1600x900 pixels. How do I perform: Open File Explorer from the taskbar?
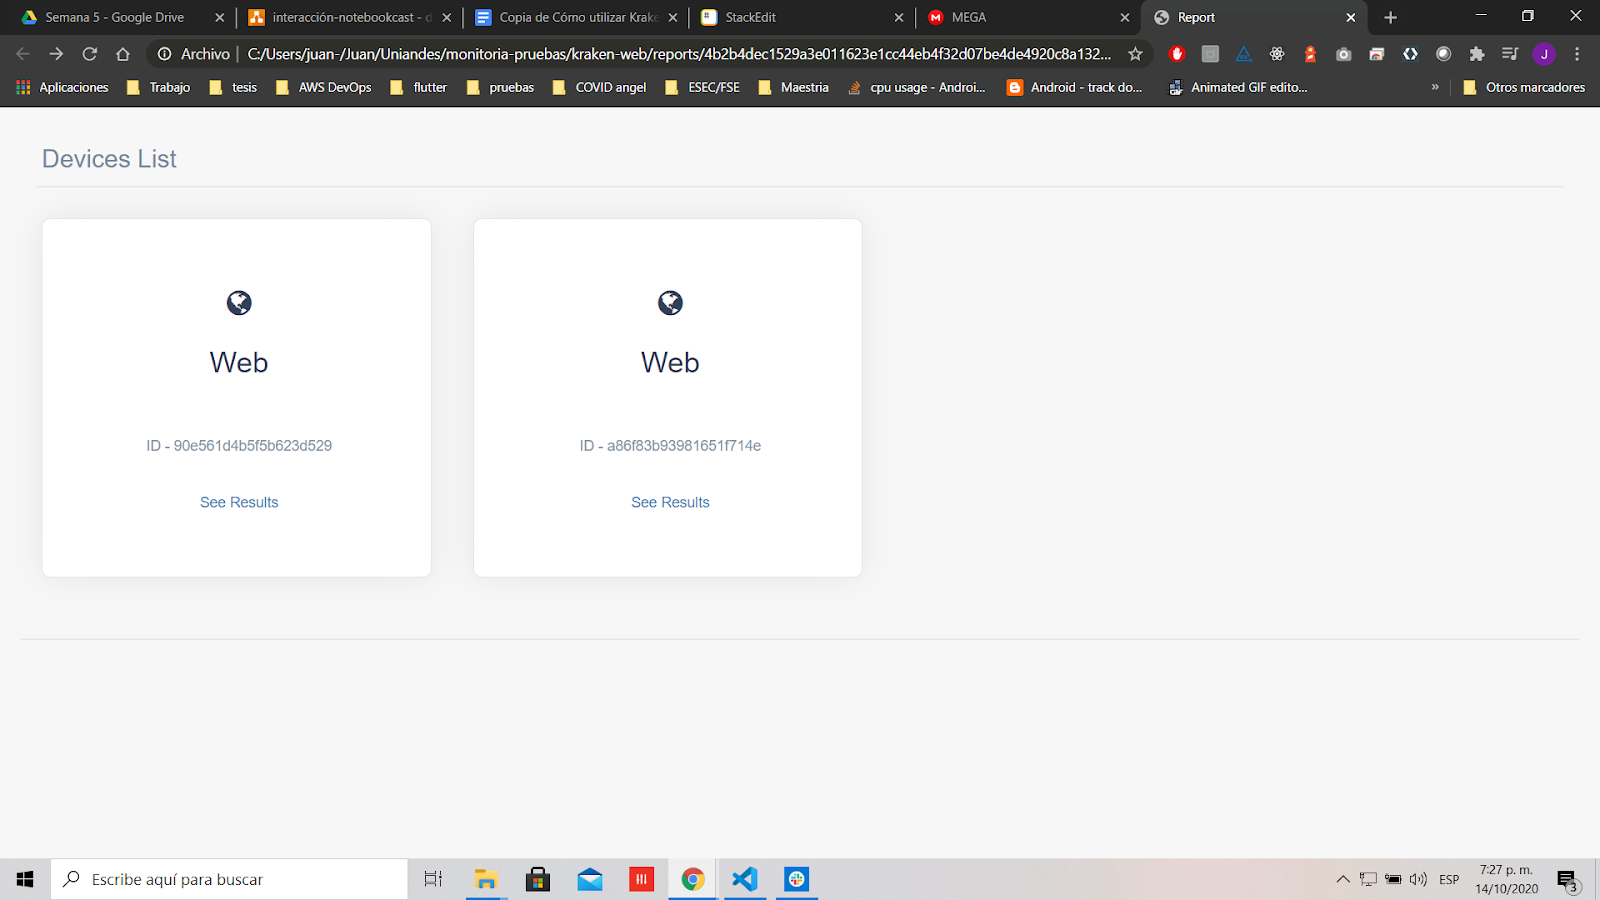[486, 879]
